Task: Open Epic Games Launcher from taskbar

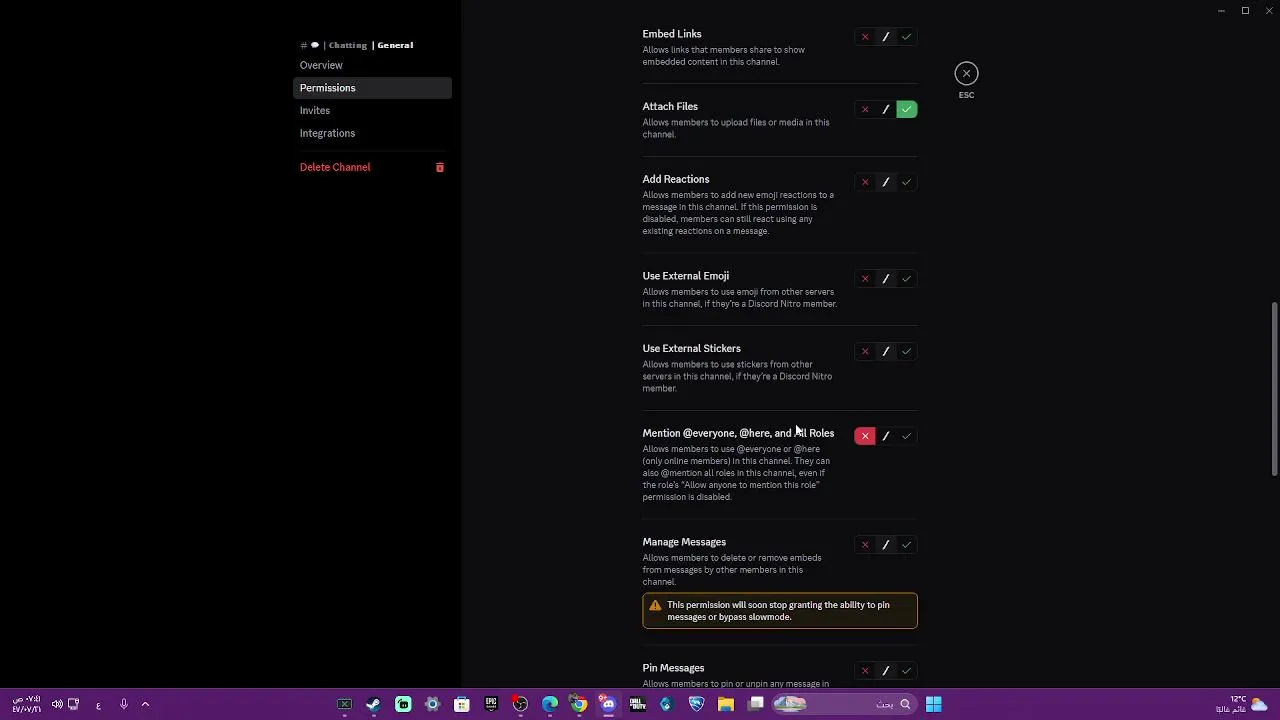Action: pos(491,704)
